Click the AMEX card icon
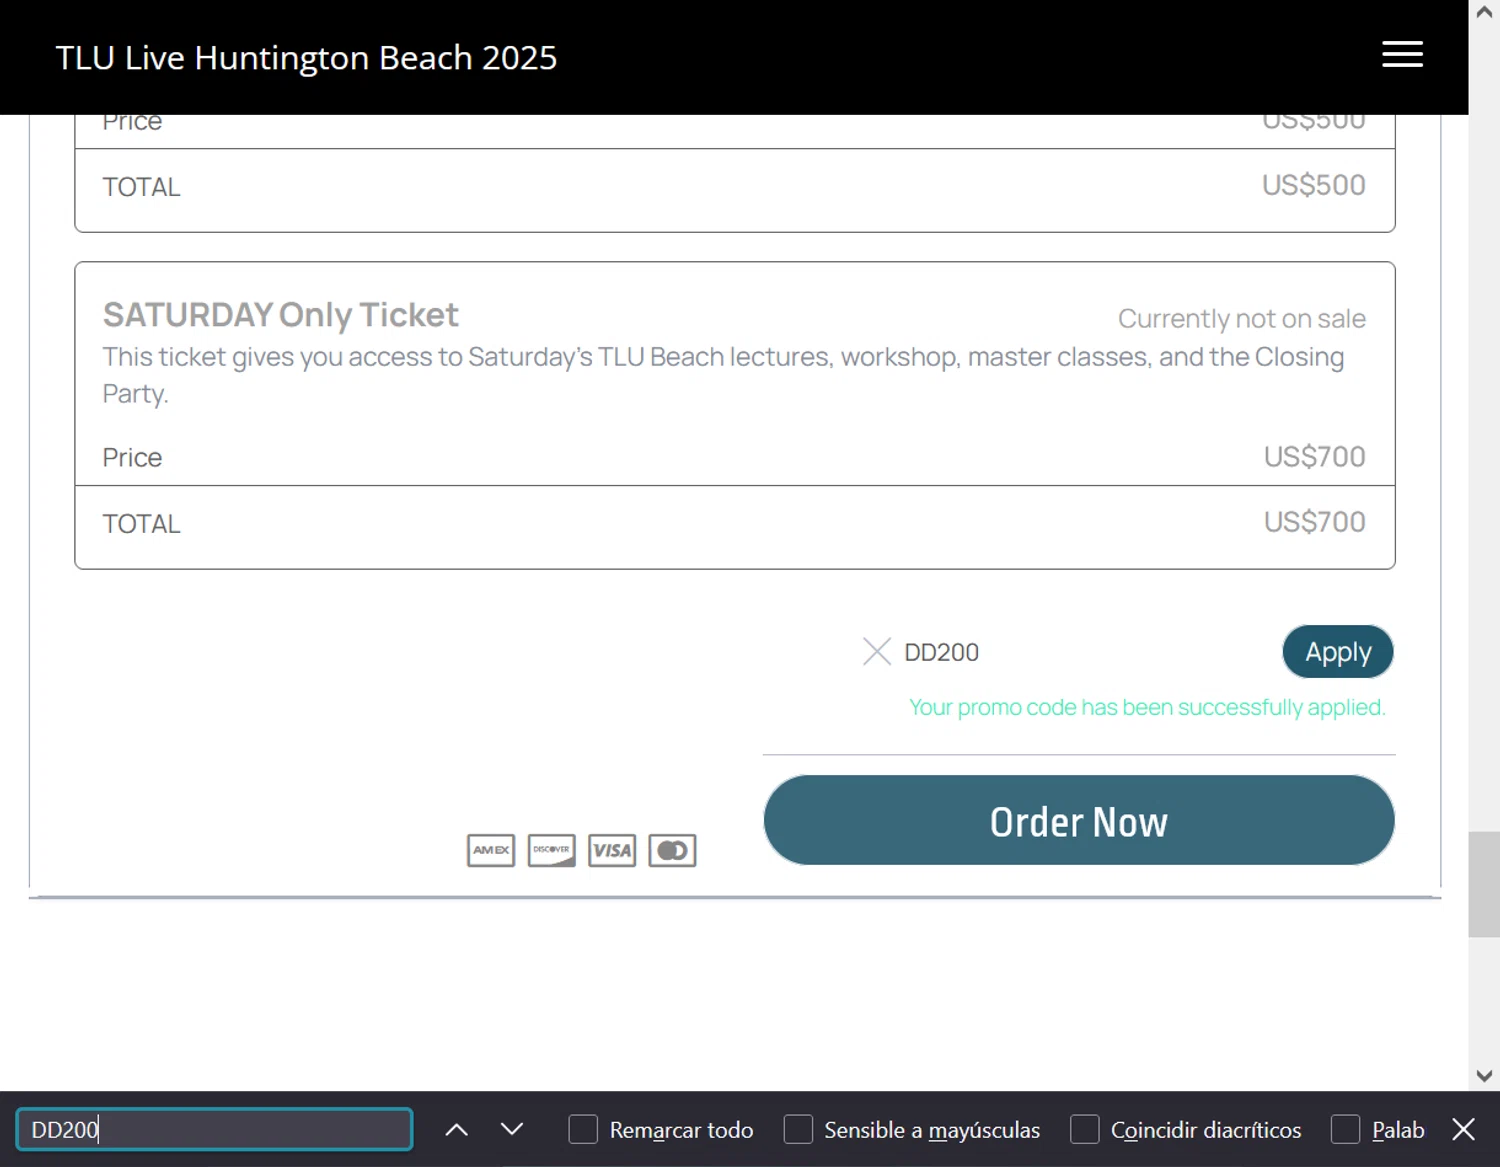Screen dimensions: 1500x1167 pos(491,850)
